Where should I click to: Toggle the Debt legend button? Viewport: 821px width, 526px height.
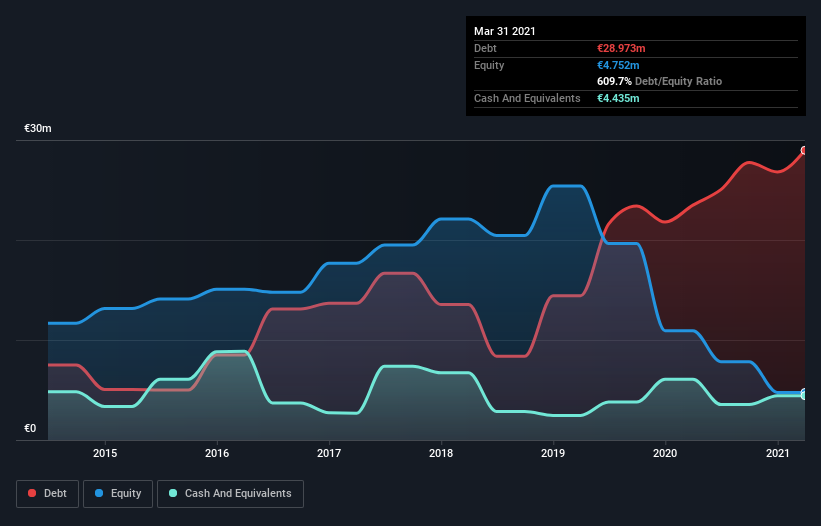[47, 494]
